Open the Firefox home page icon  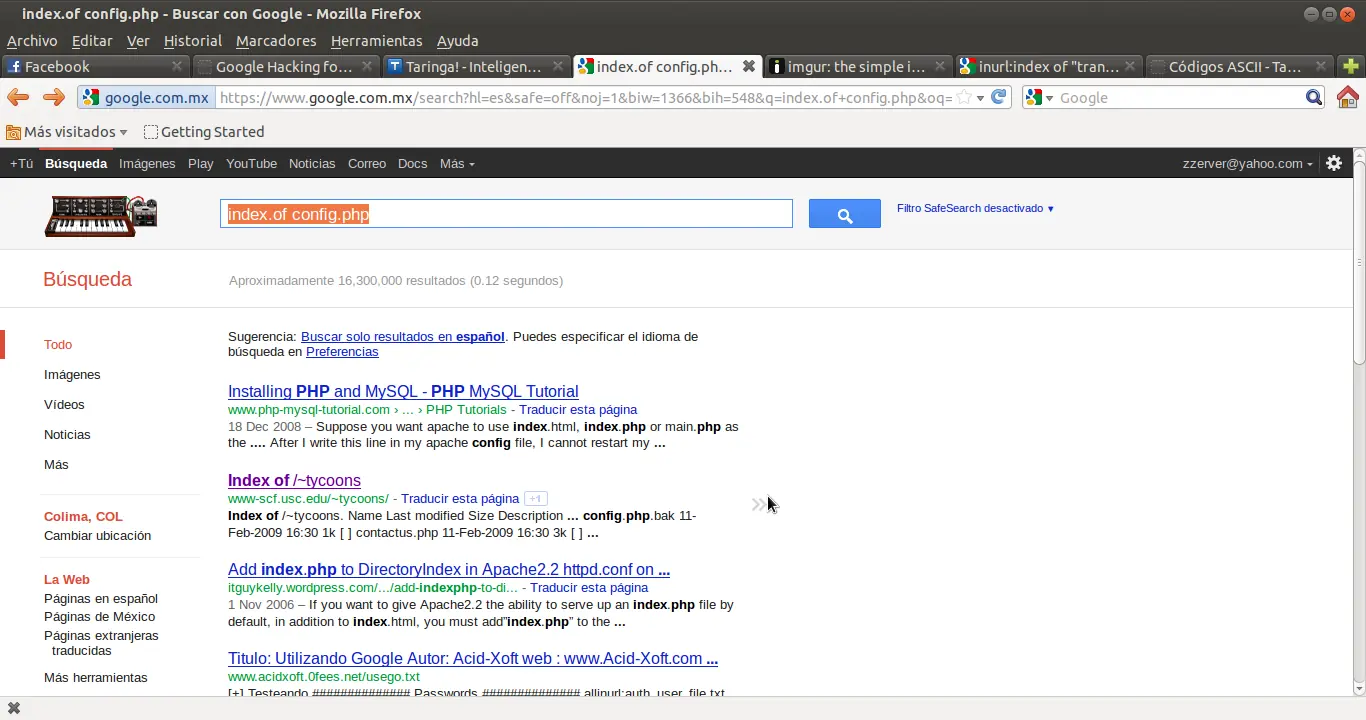coord(1347,97)
